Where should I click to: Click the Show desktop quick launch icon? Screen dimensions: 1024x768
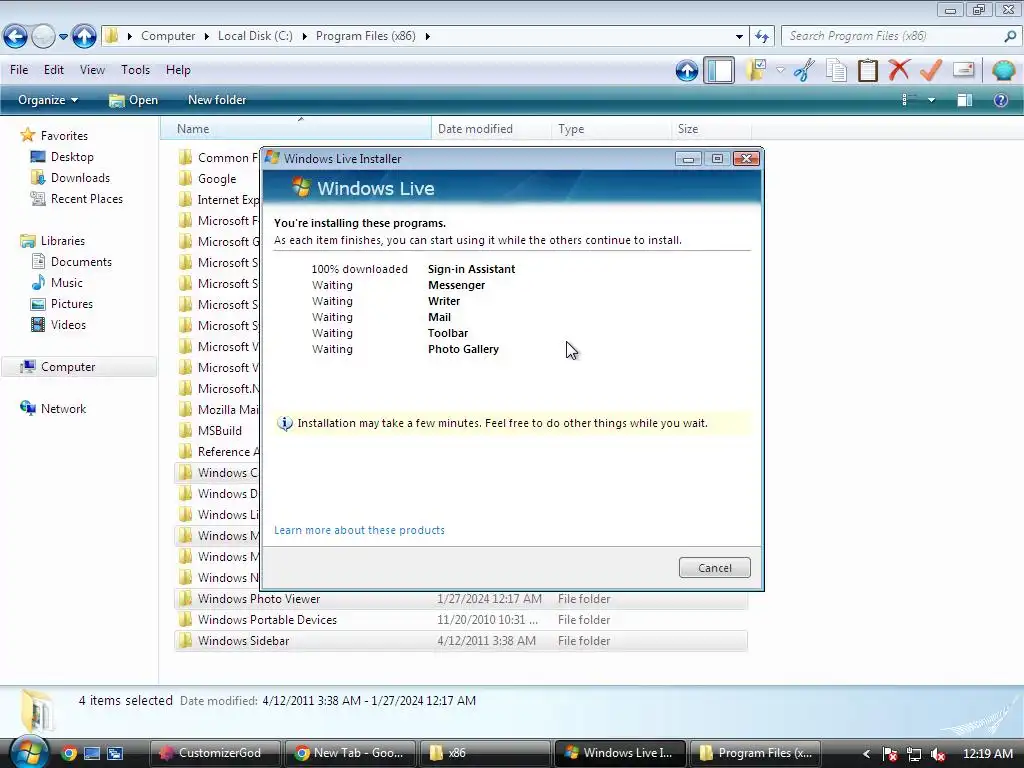(92, 753)
